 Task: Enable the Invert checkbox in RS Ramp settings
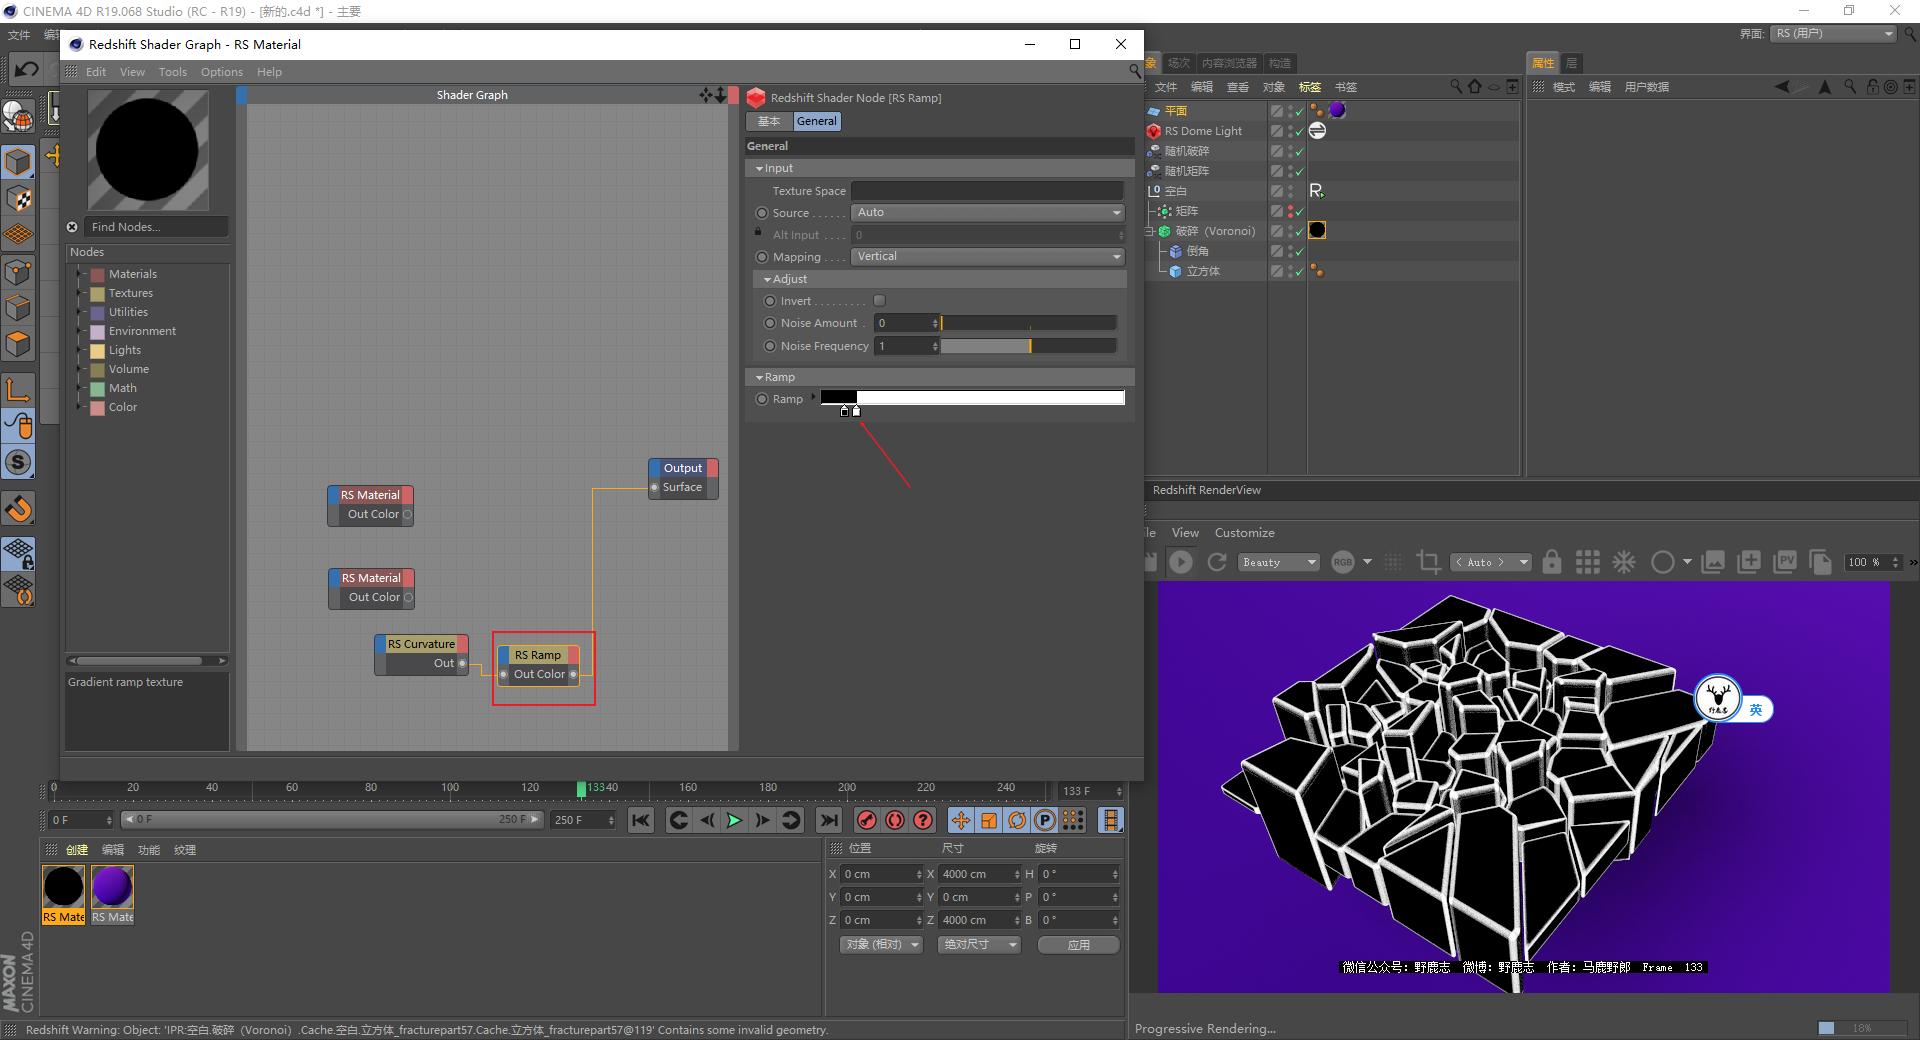tap(879, 300)
